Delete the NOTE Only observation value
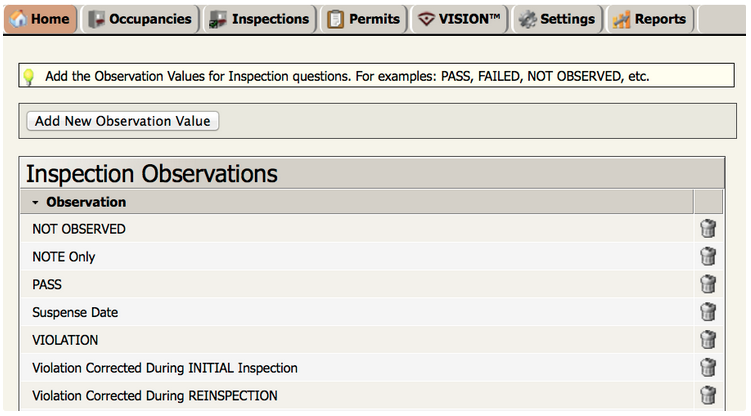This screenshot has width=751, height=416. (x=708, y=257)
